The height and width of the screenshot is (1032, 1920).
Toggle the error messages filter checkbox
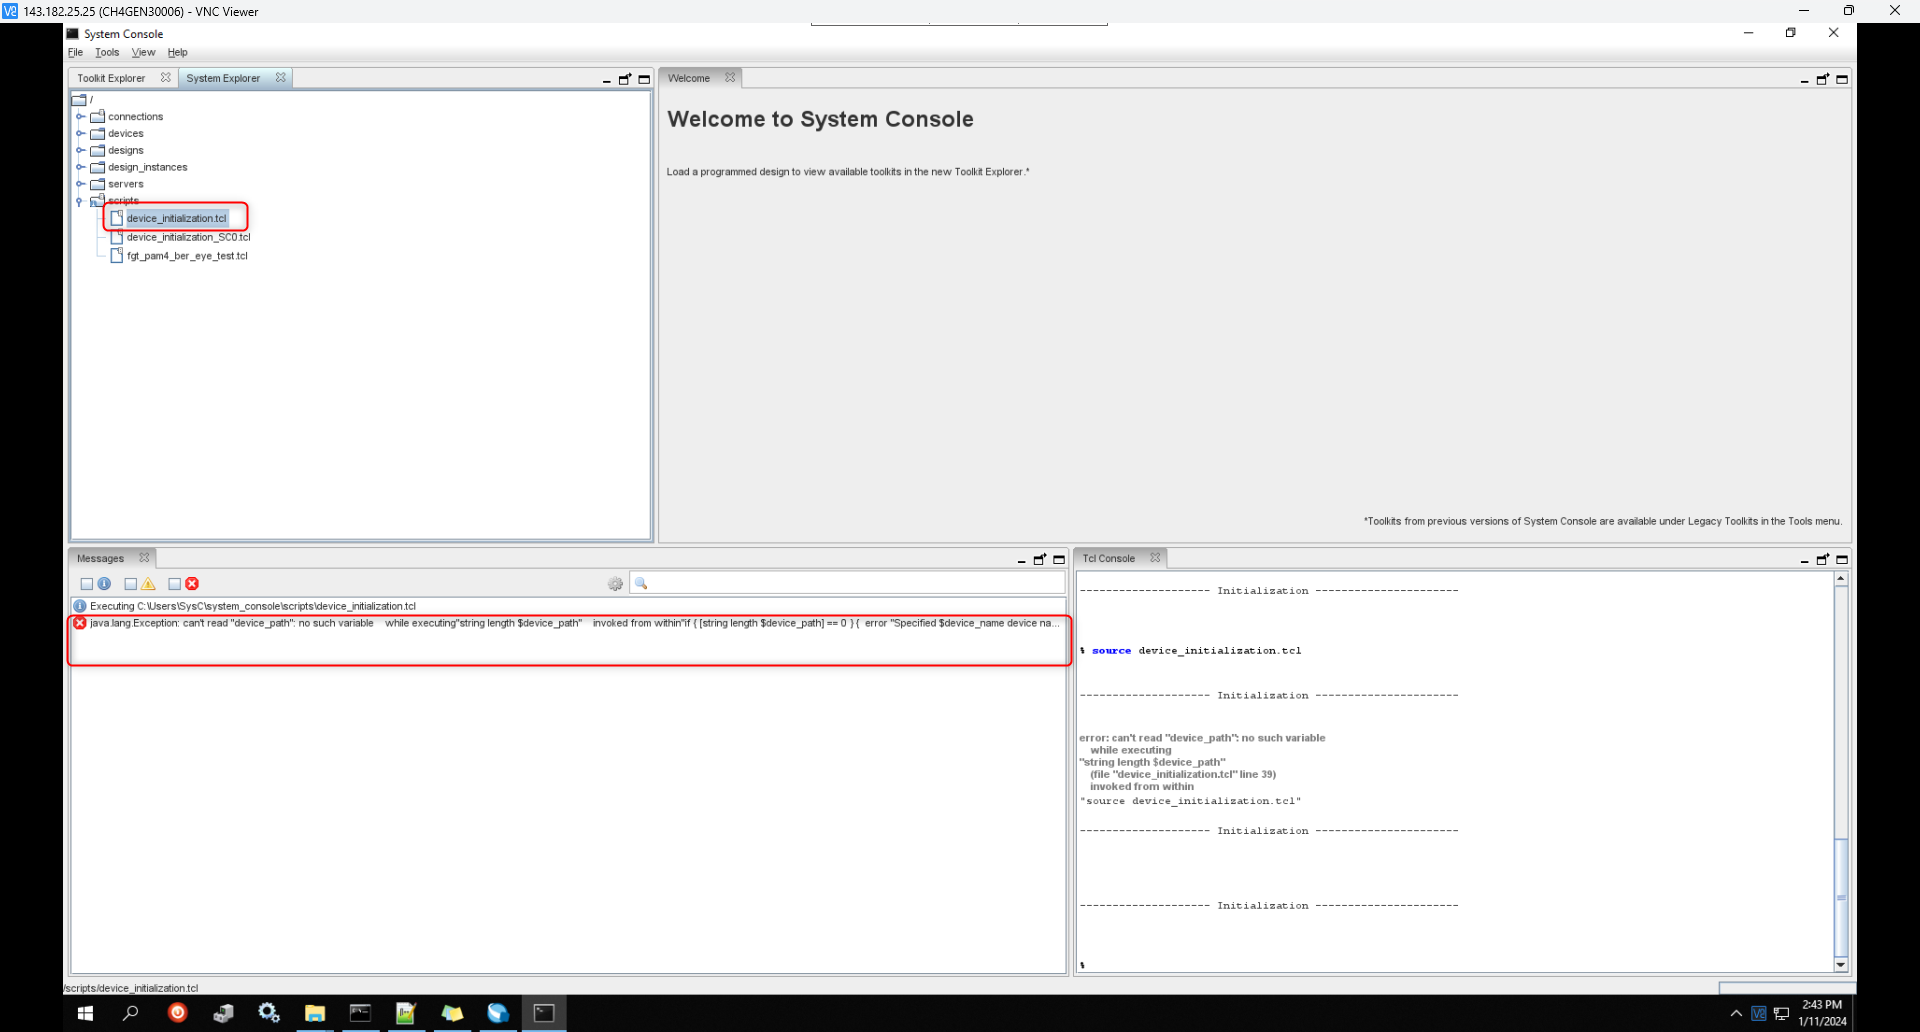pyautogui.click(x=173, y=583)
